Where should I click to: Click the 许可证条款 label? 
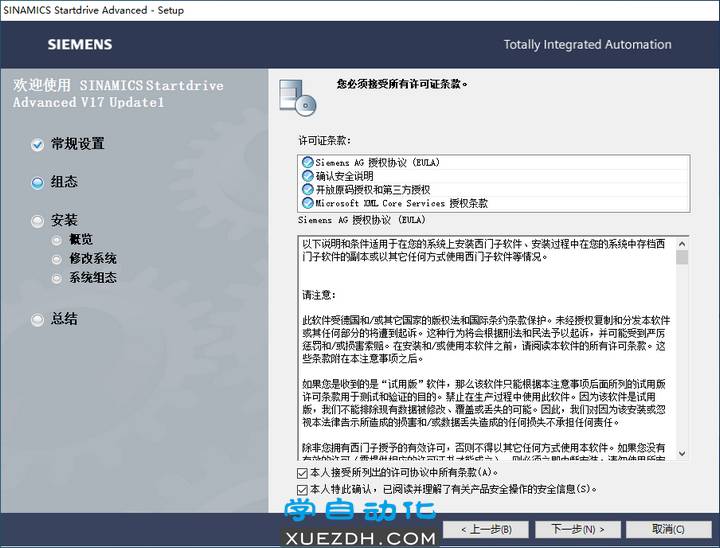[324, 141]
